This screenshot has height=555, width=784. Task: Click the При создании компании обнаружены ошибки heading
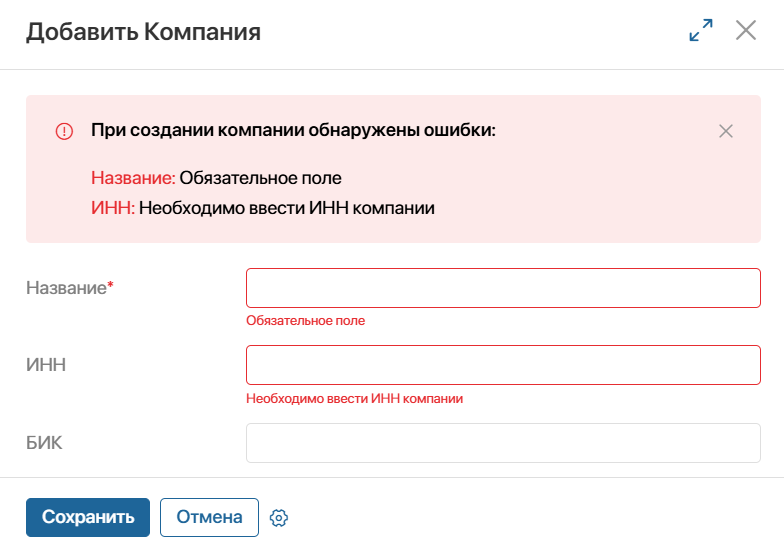point(293,130)
